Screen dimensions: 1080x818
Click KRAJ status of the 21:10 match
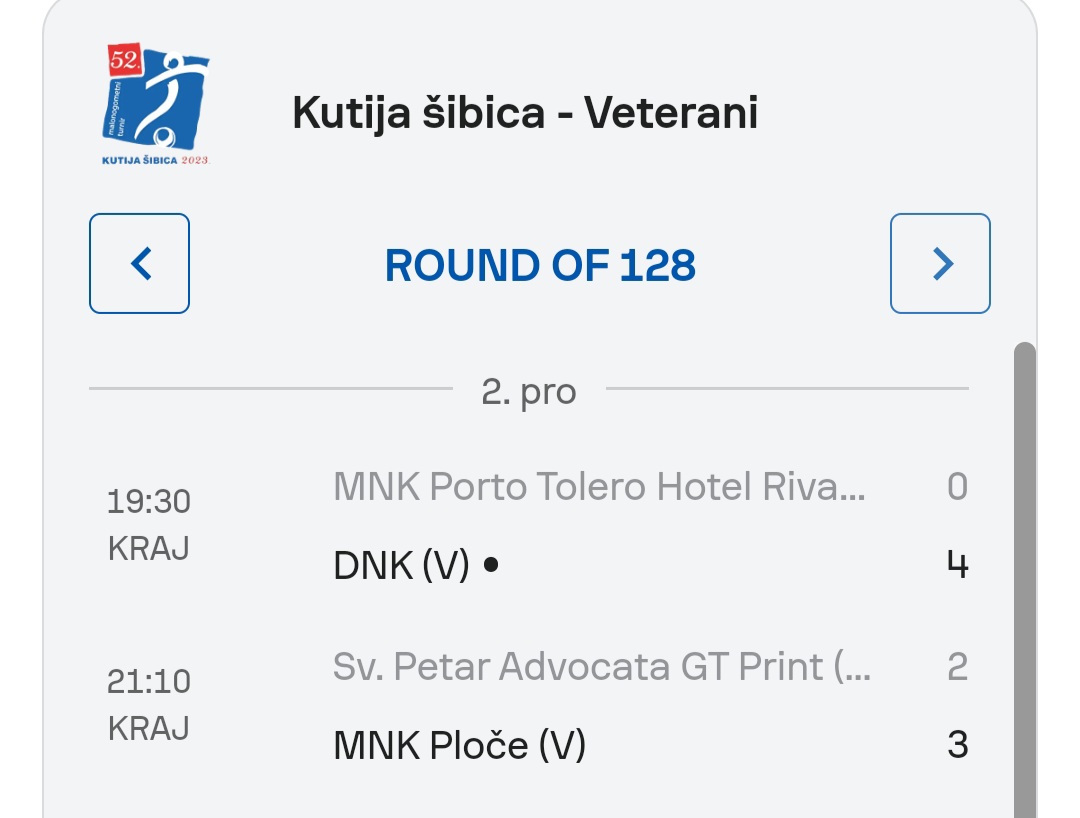coord(149,728)
